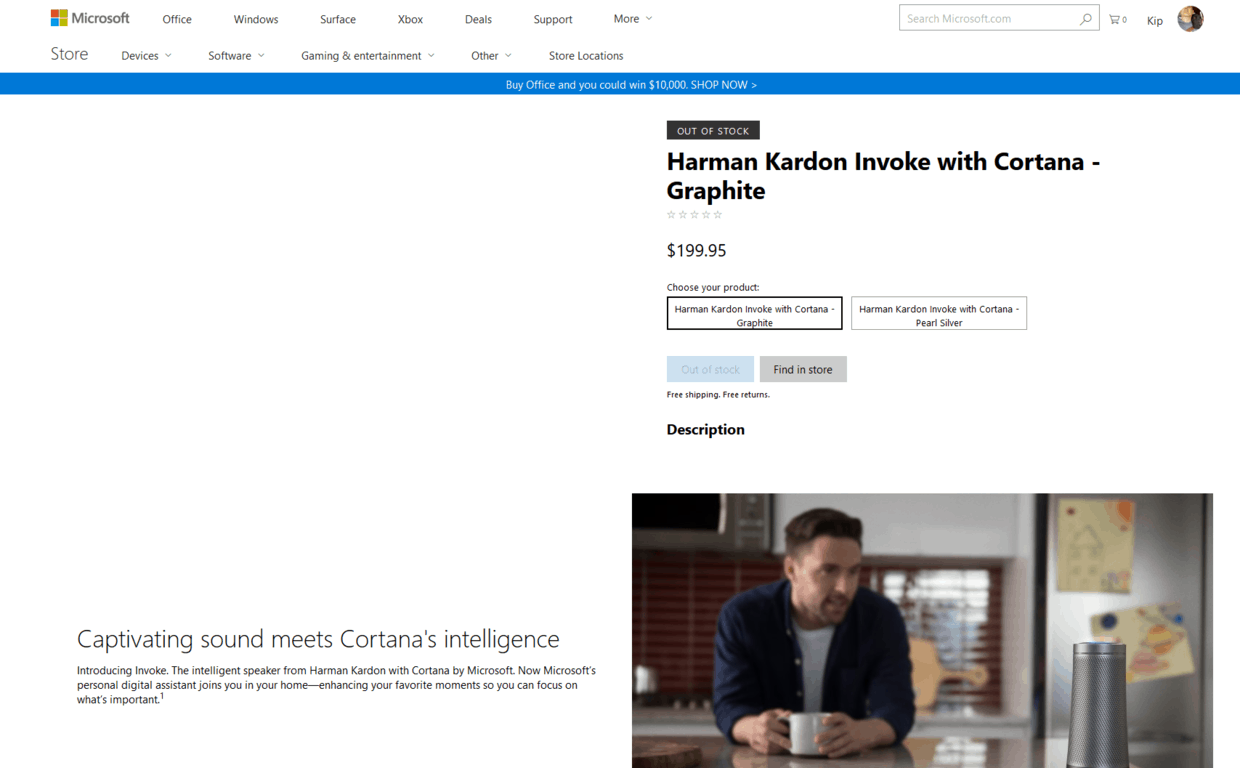This screenshot has width=1240, height=768.
Task: Click the Find in store button
Action: [x=803, y=369]
